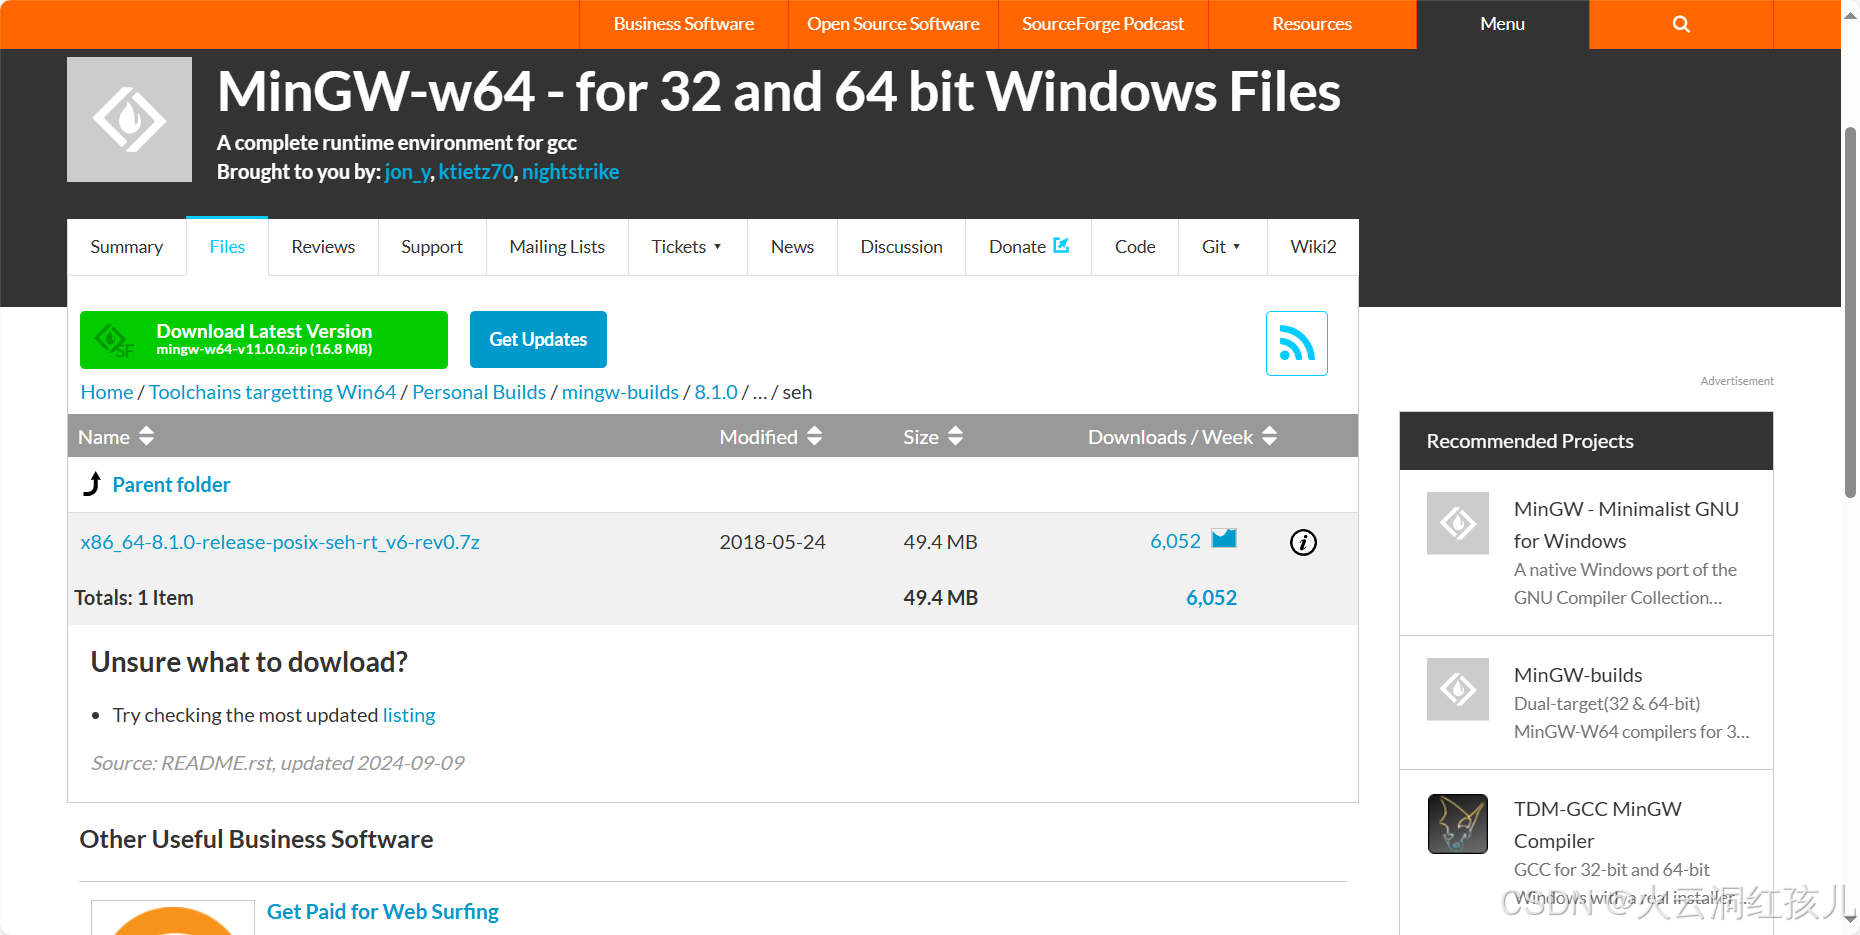Open the nightstrike author link
This screenshot has width=1860, height=935.
(570, 172)
